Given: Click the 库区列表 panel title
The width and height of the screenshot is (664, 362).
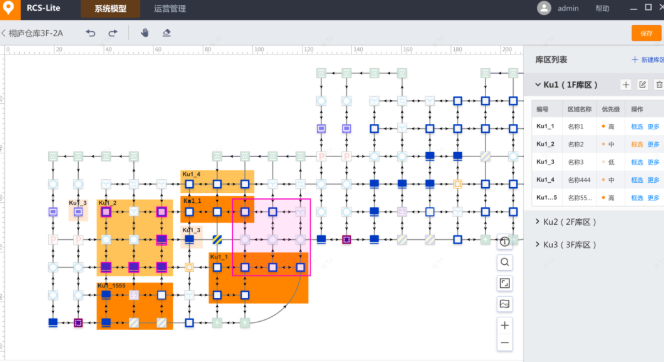Looking at the screenshot, I should pyautogui.click(x=551, y=60).
